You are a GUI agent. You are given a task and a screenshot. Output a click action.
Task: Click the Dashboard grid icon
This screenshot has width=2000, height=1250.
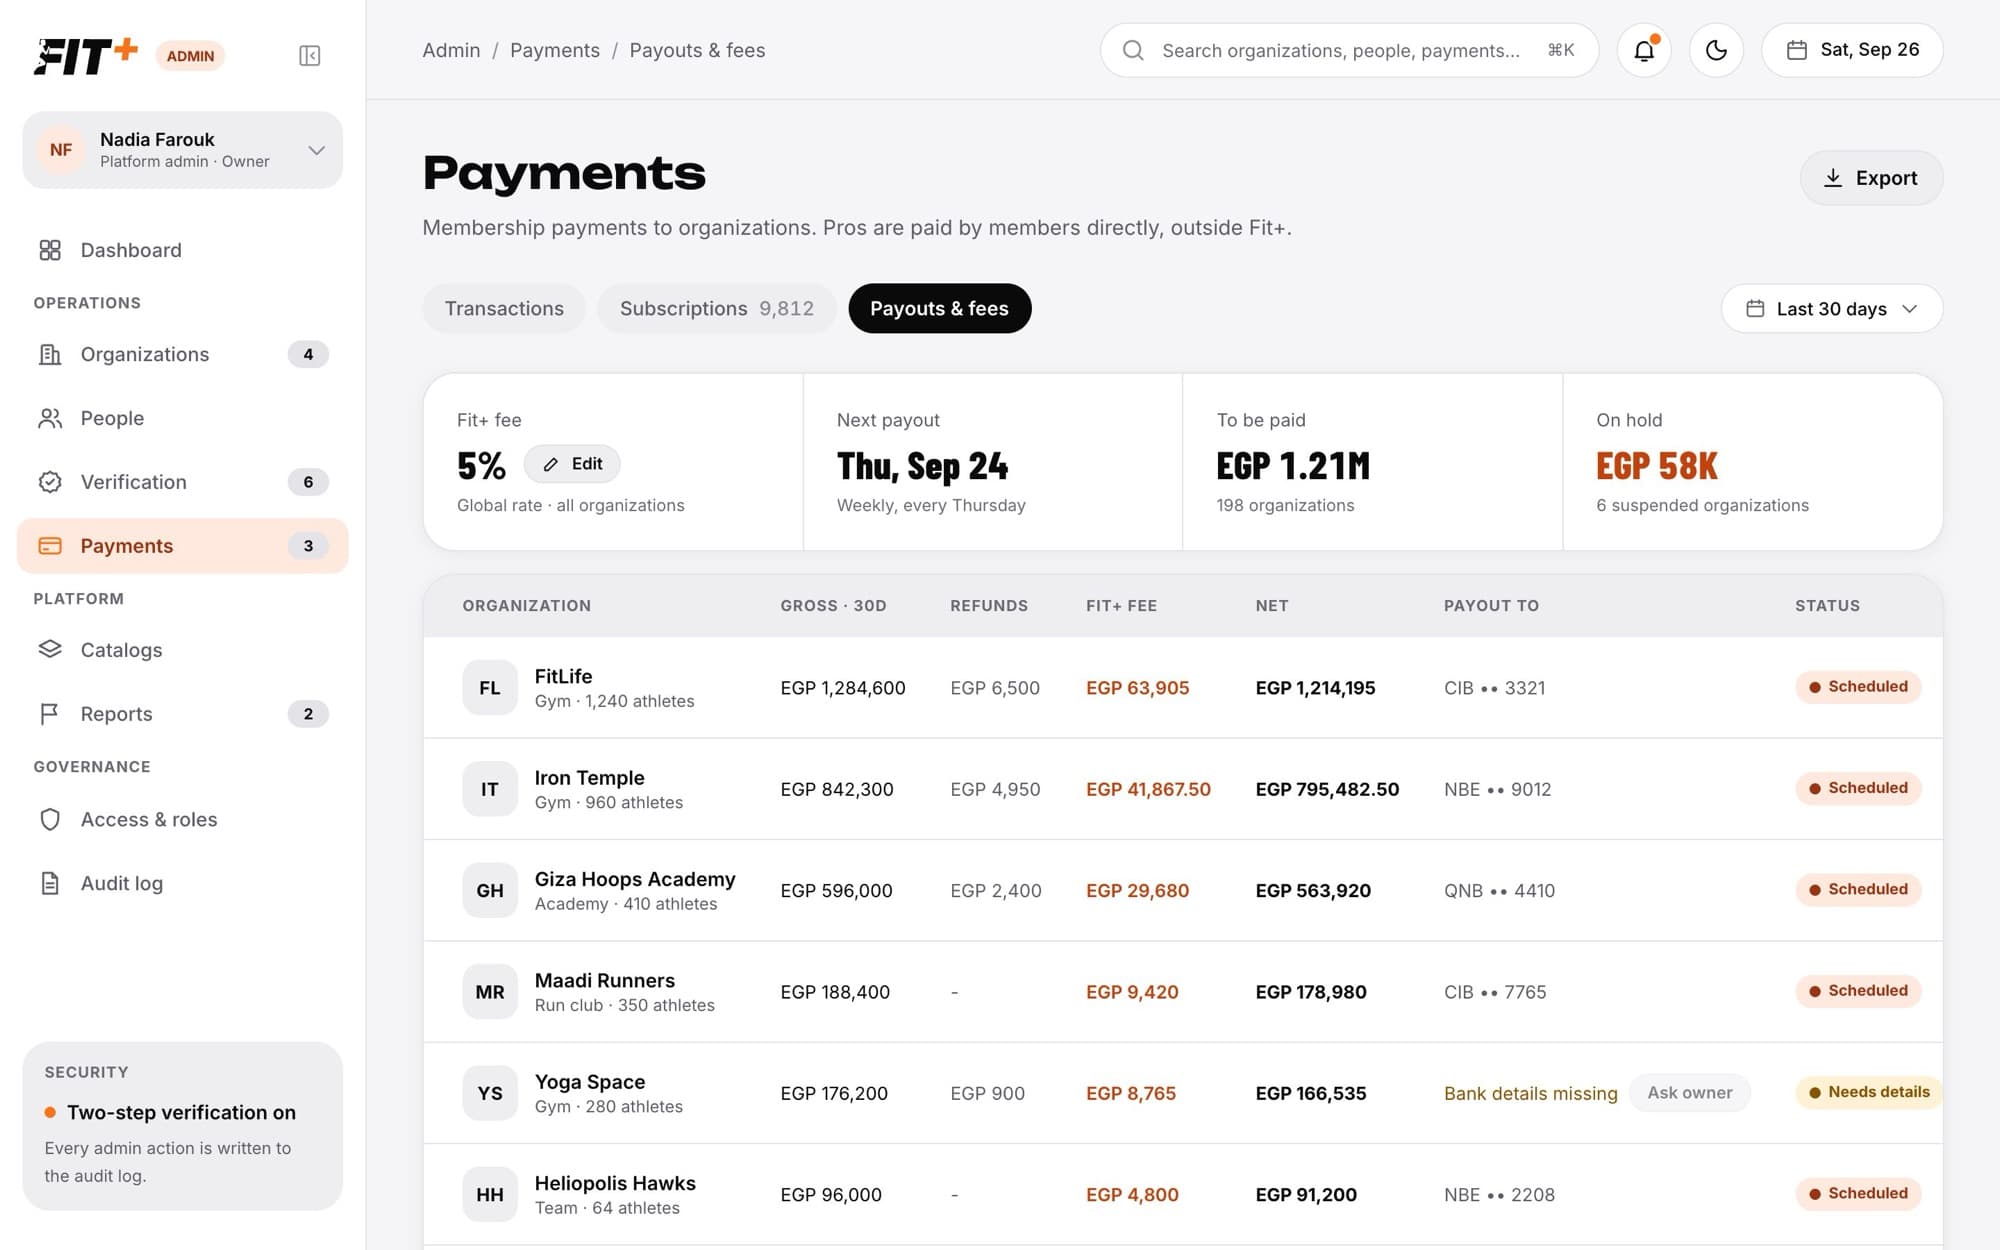point(50,250)
